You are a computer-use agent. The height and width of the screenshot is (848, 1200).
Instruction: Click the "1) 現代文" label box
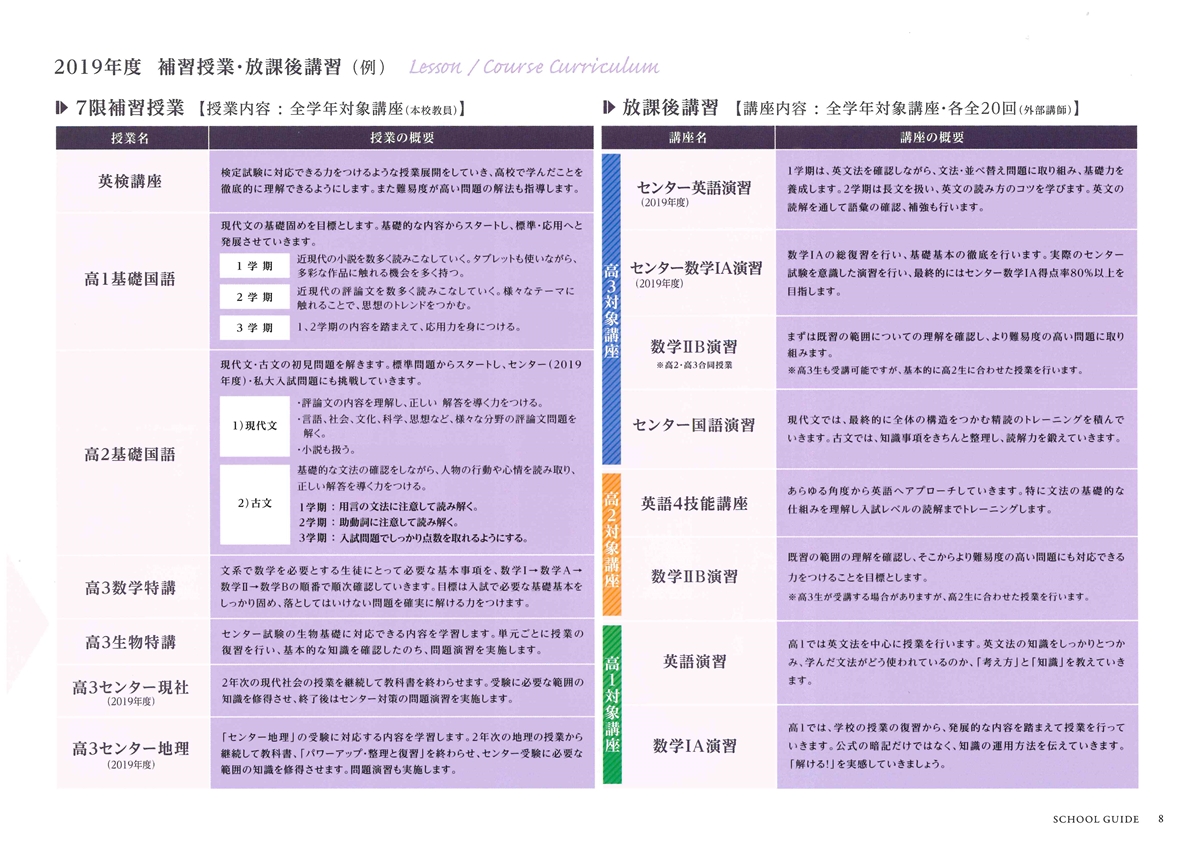pyautogui.click(x=254, y=425)
